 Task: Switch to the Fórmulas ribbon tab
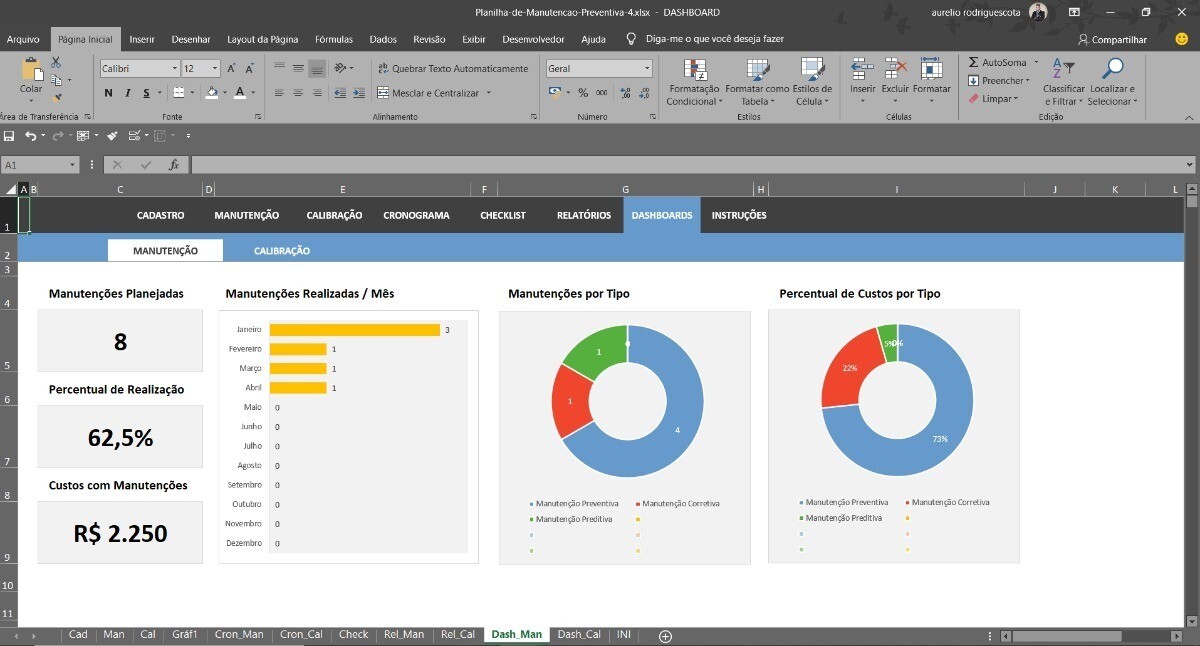pos(333,40)
